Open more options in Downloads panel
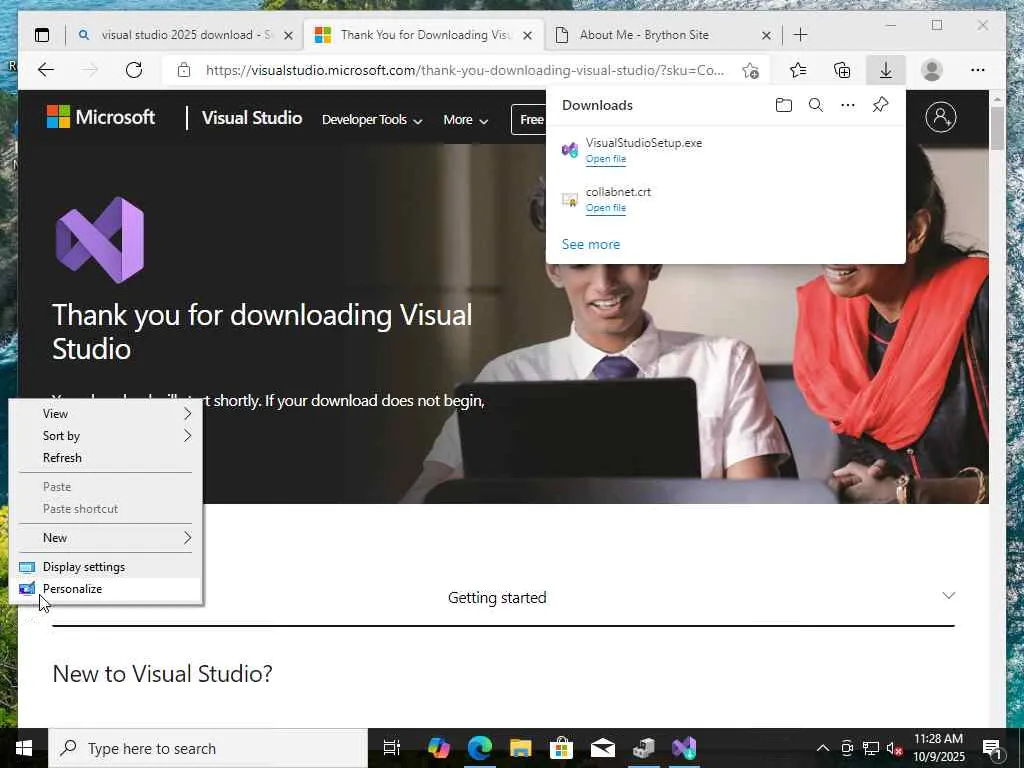 [x=848, y=105]
